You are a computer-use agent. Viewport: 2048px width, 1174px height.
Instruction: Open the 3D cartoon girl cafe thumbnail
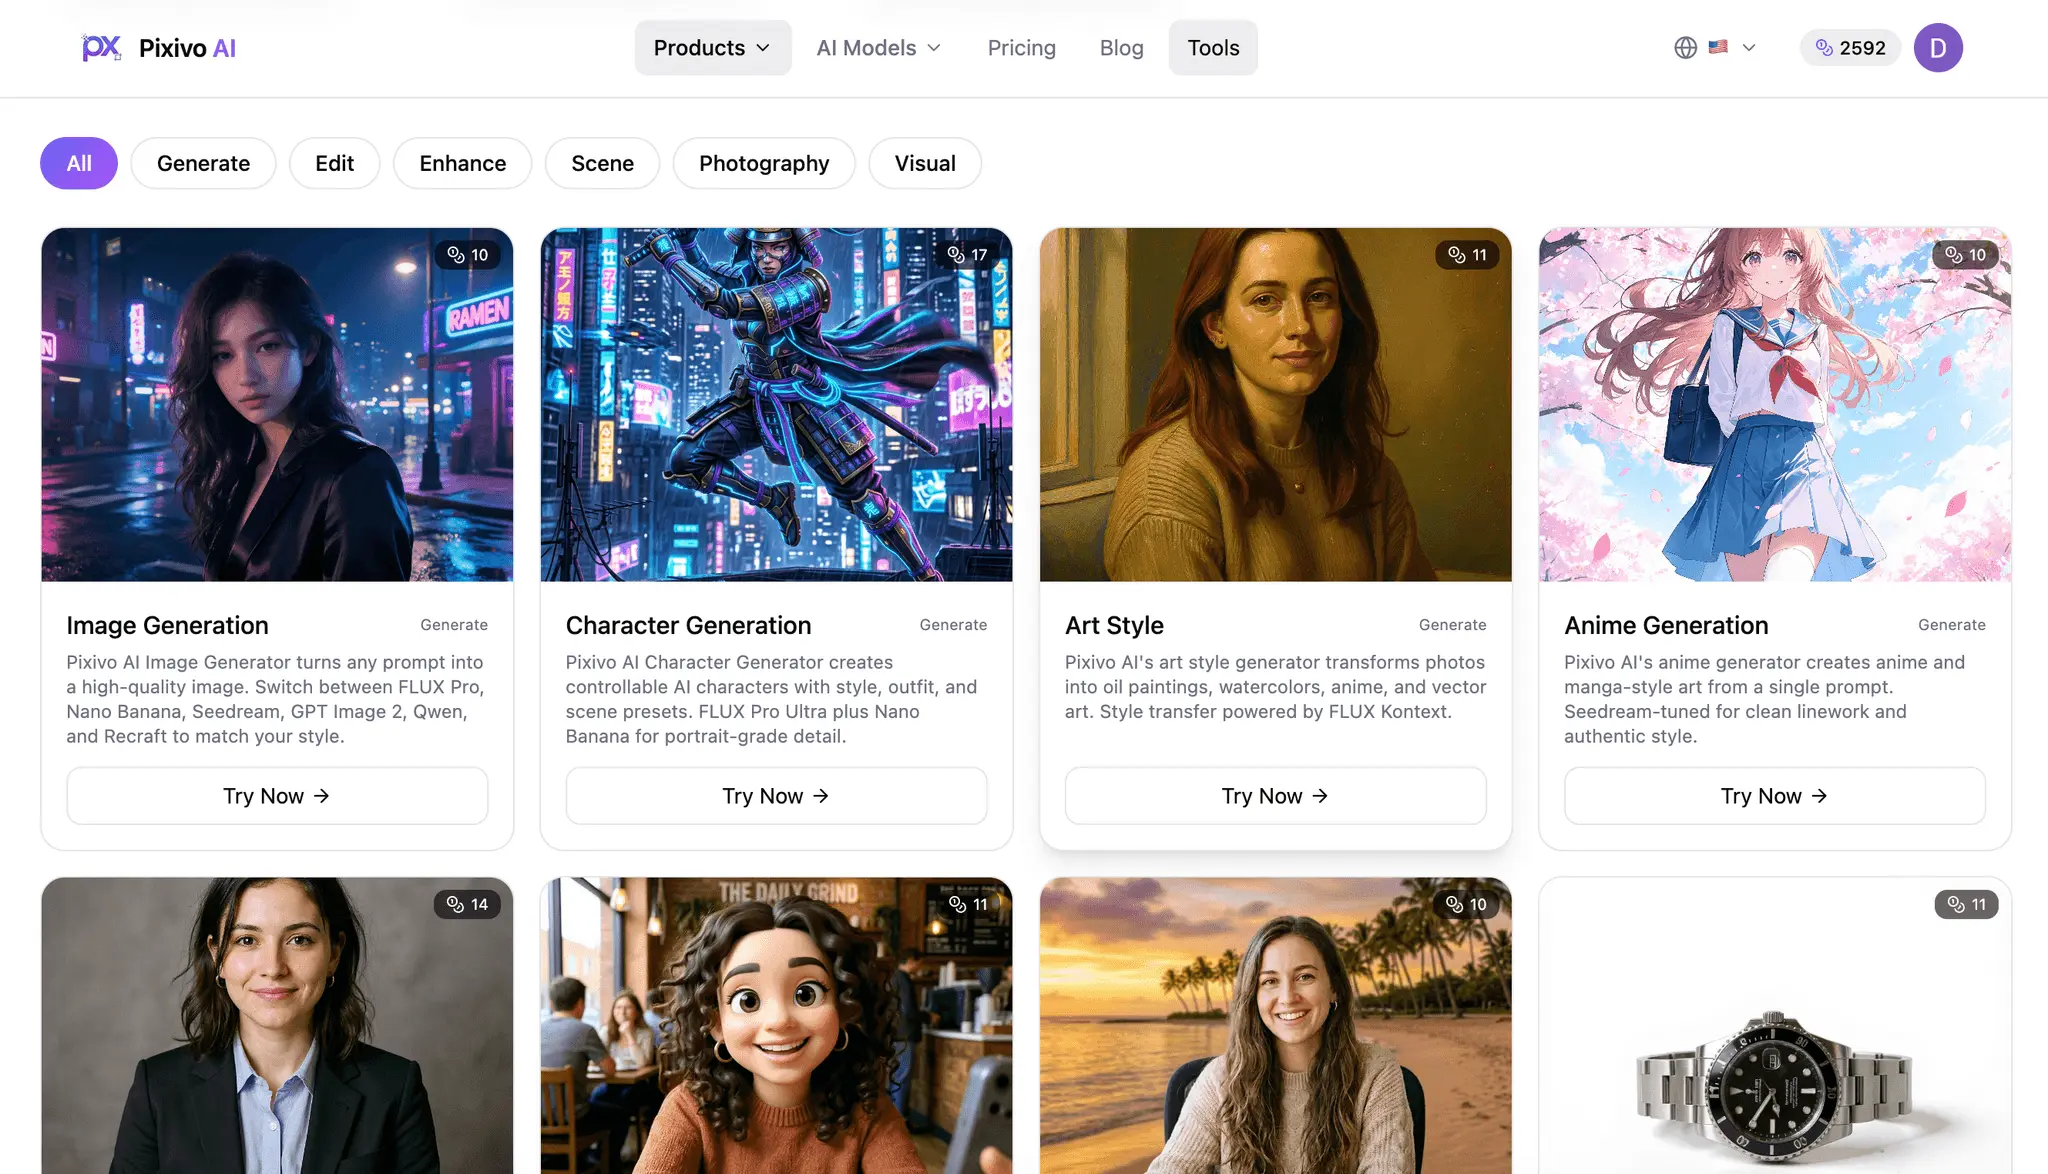(776, 1026)
